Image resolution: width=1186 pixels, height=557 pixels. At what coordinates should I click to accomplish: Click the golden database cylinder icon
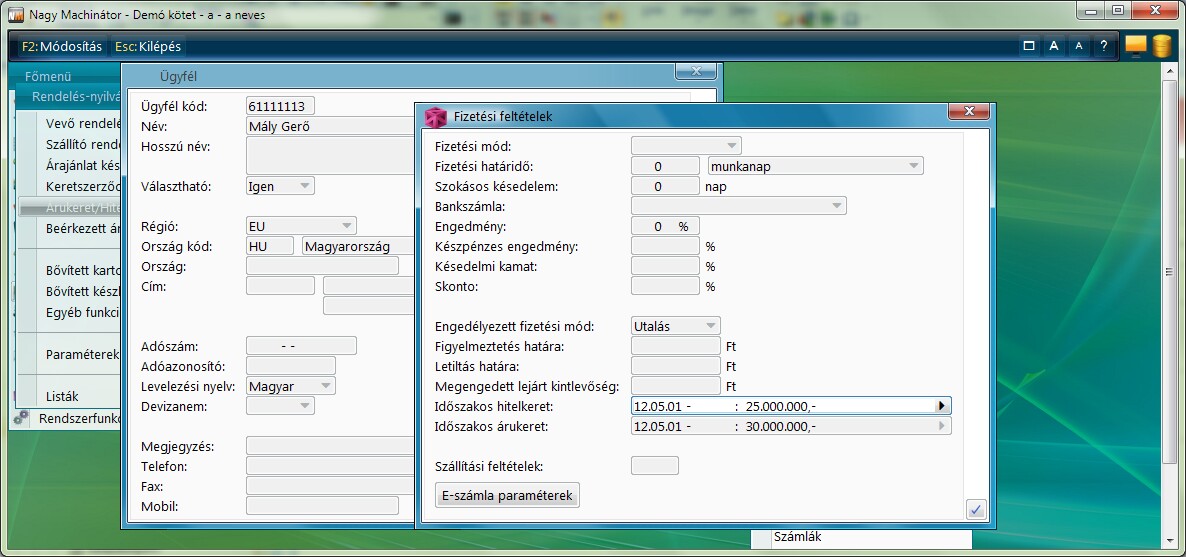(x=1161, y=46)
